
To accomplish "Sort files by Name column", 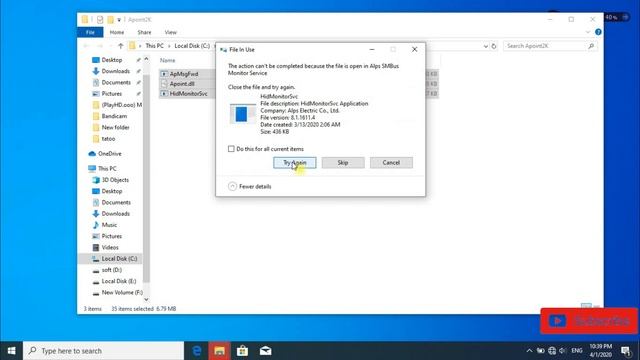I will (x=167, y=60).
